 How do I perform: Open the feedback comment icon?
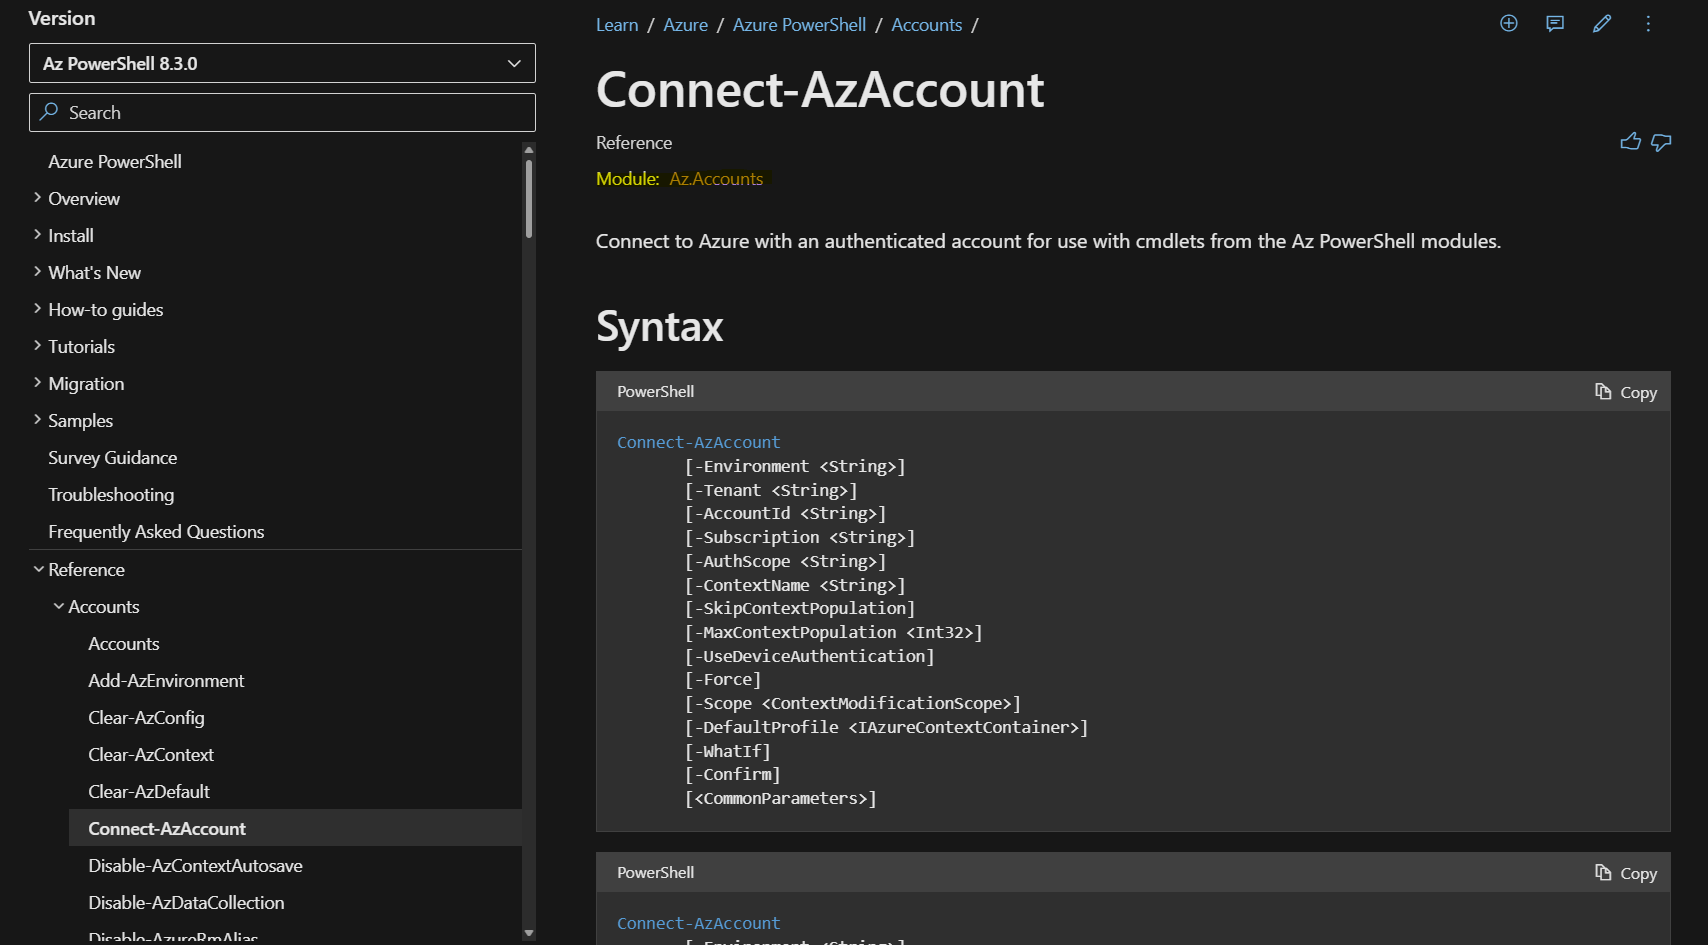[1554, 23]
